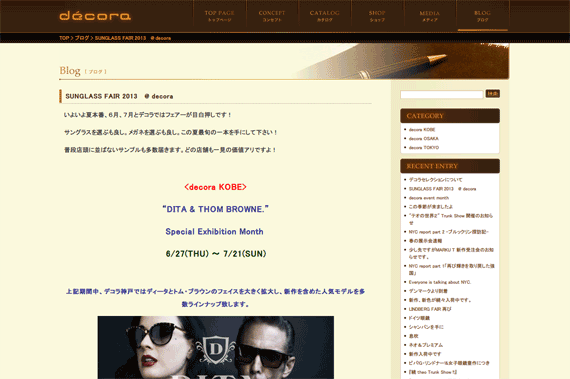Image resolution: width=570 pixels, height=379 pixels.
Task: Open entry 新作、新色が続々入荷中です。
Action: click(x=440, y=300)
